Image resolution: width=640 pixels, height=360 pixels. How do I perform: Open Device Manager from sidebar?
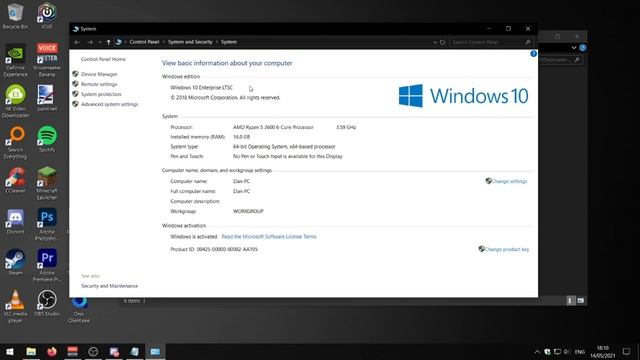click(99, 74)
